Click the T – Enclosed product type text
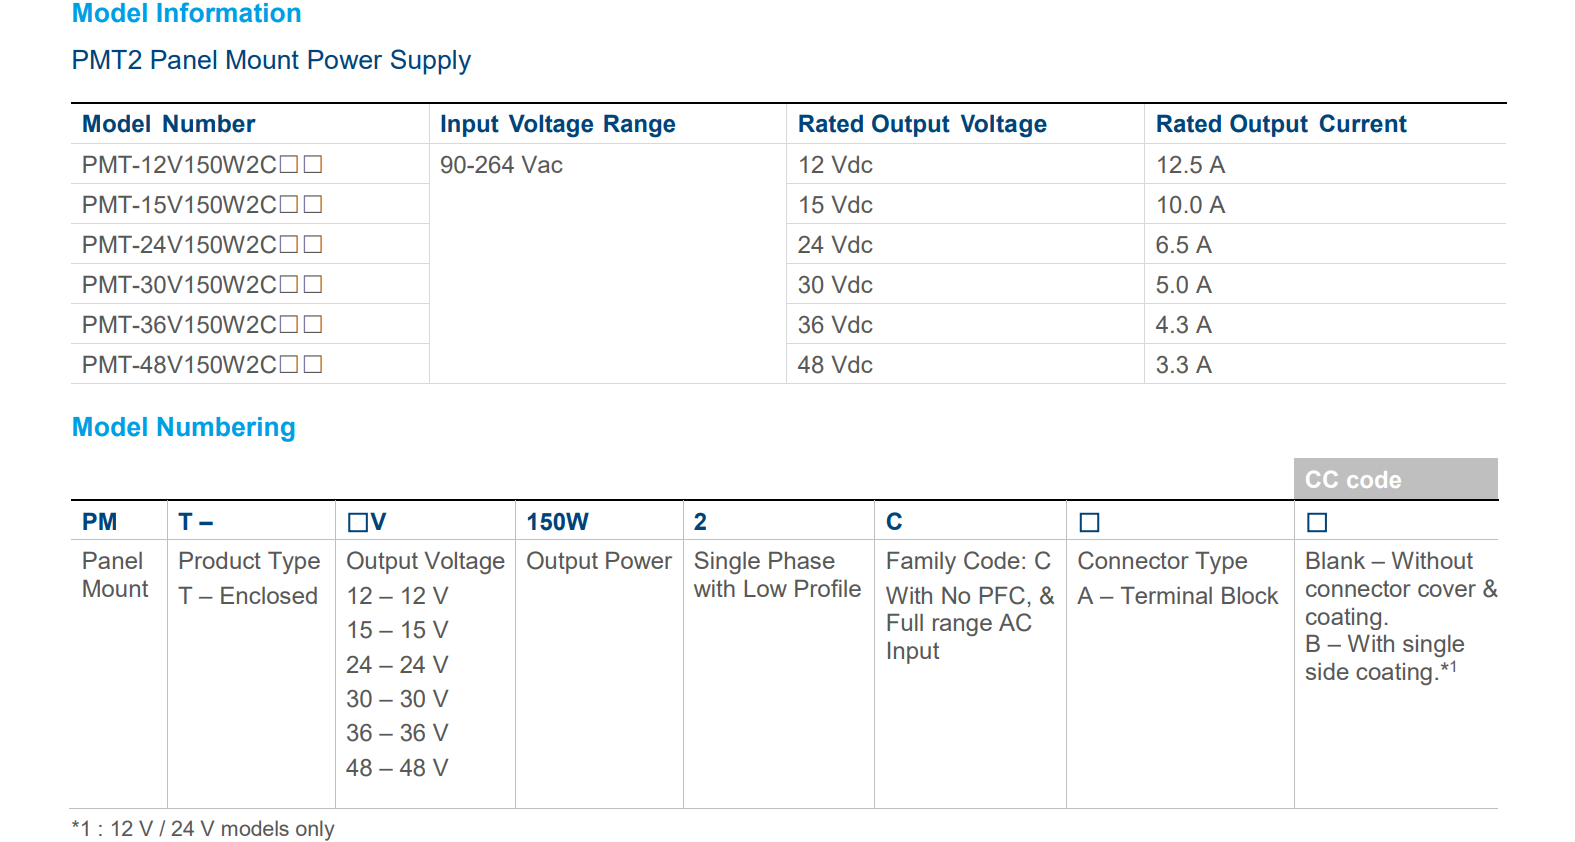The image size is (1575, 842). click(248, 596)
